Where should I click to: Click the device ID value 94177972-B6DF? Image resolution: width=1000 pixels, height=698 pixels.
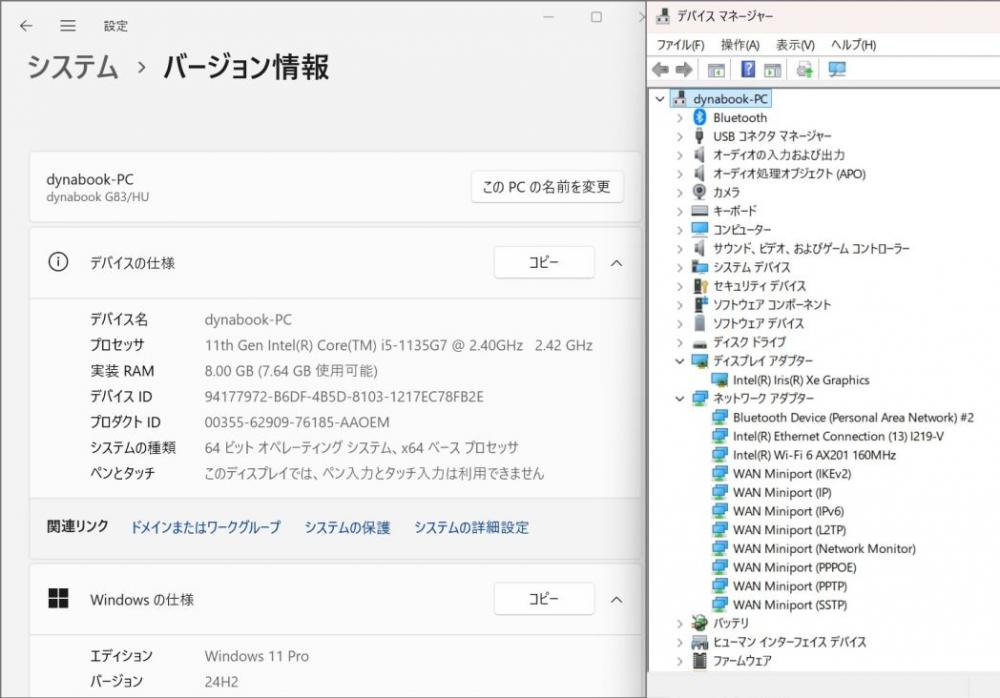(x=344, y=396)
